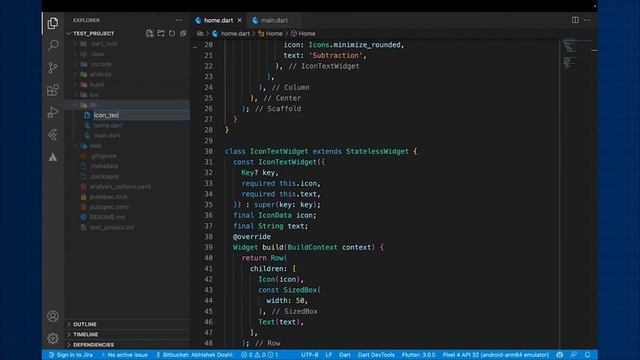Open editor more actions ellipsis
Viewport: 640px width, 360px height.
(587, 20)
